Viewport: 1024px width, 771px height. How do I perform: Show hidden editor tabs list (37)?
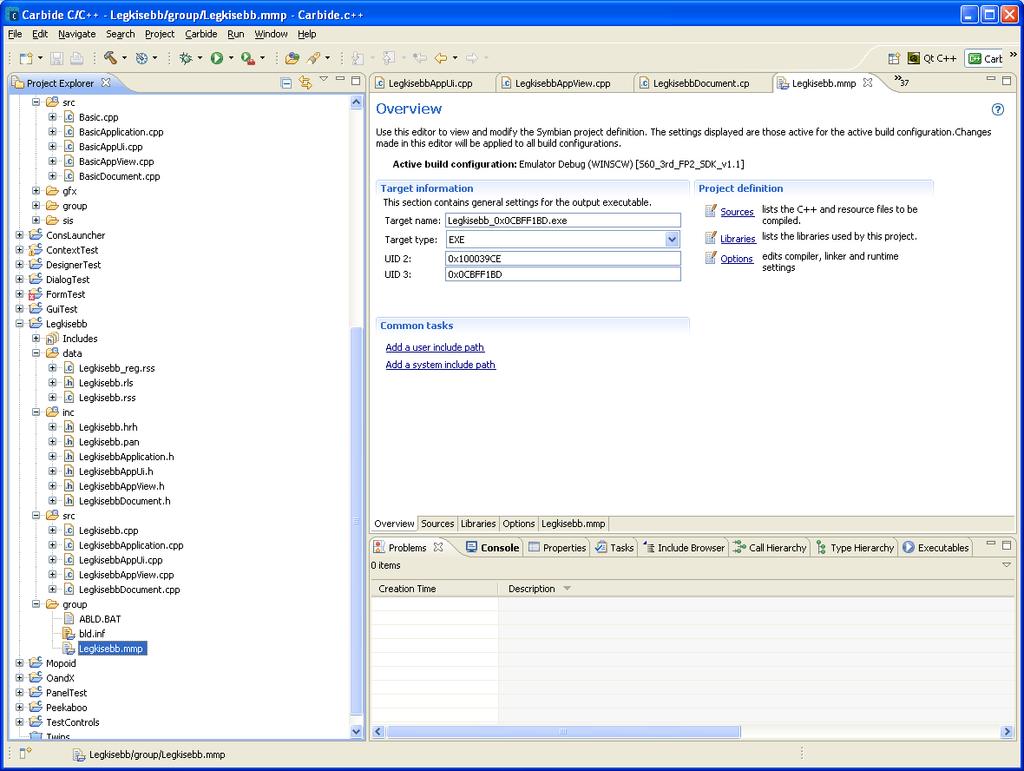(x=901, y=82)
